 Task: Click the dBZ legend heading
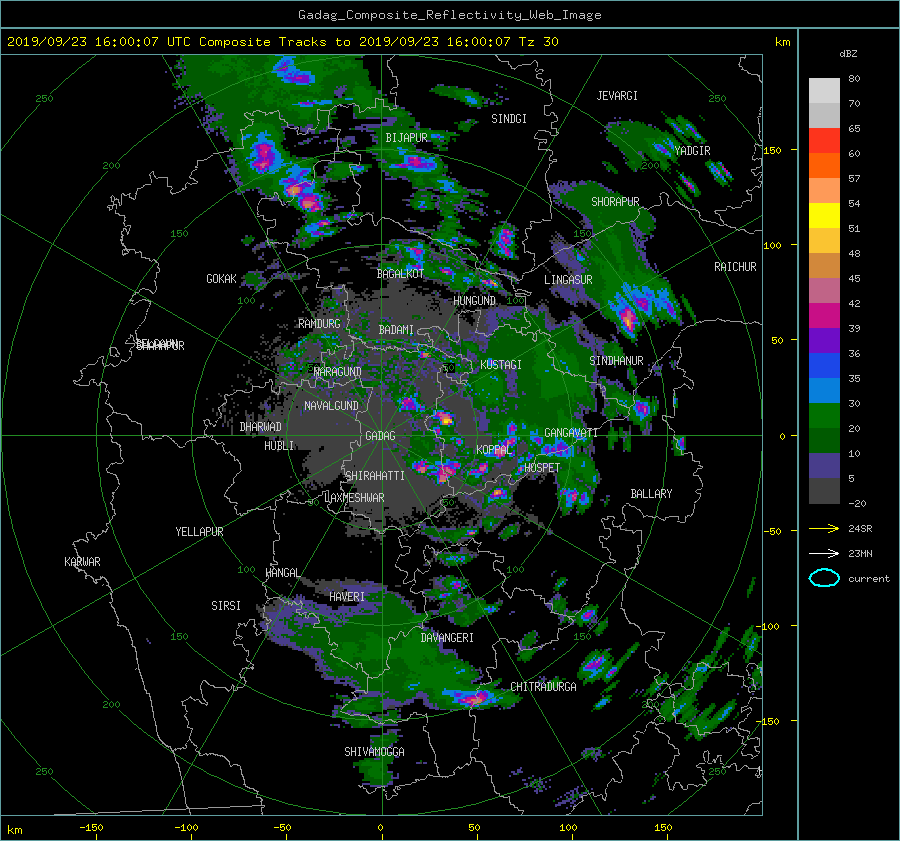(x=848, y=53)
